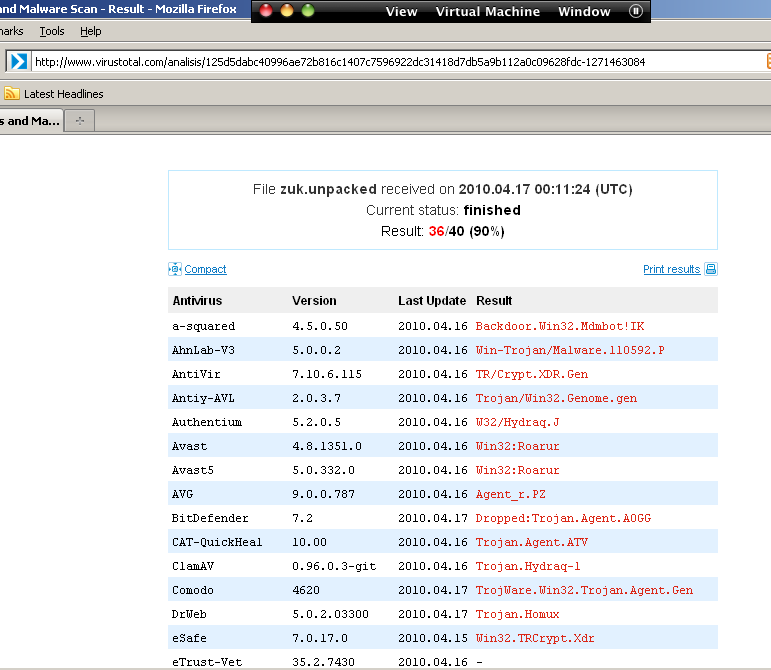
Task: Click the Antivirus column header
Action: click(x=197, y=300)
